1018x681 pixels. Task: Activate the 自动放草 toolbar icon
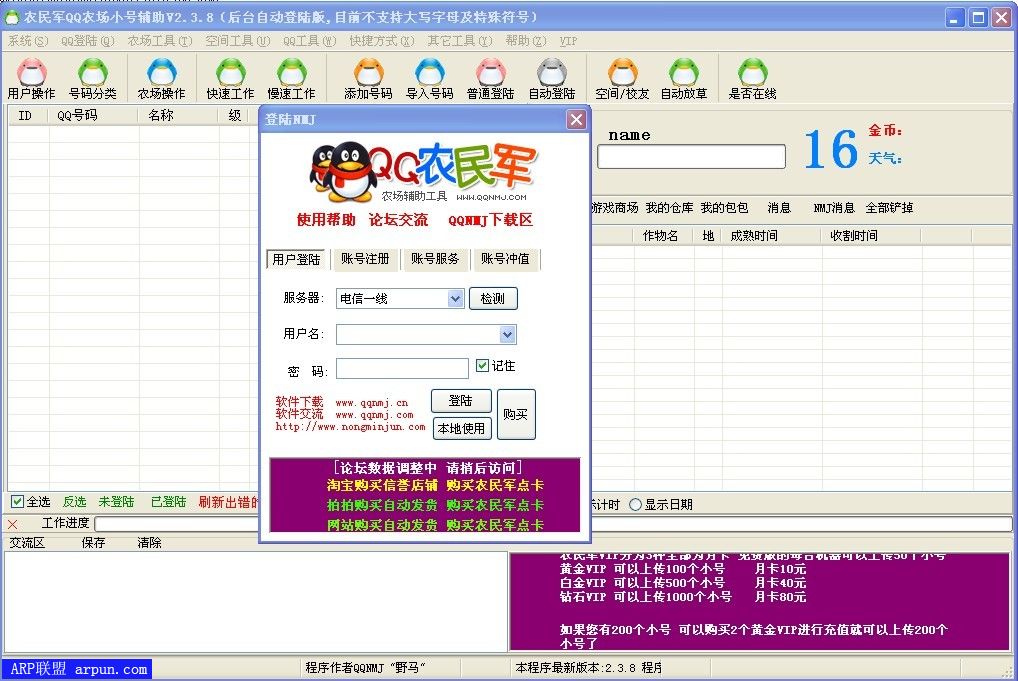[x=684, y=79]
